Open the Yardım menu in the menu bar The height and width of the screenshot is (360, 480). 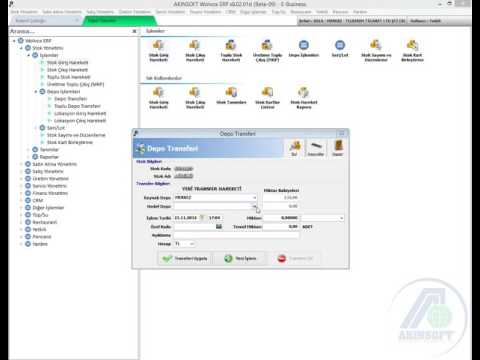360,12
